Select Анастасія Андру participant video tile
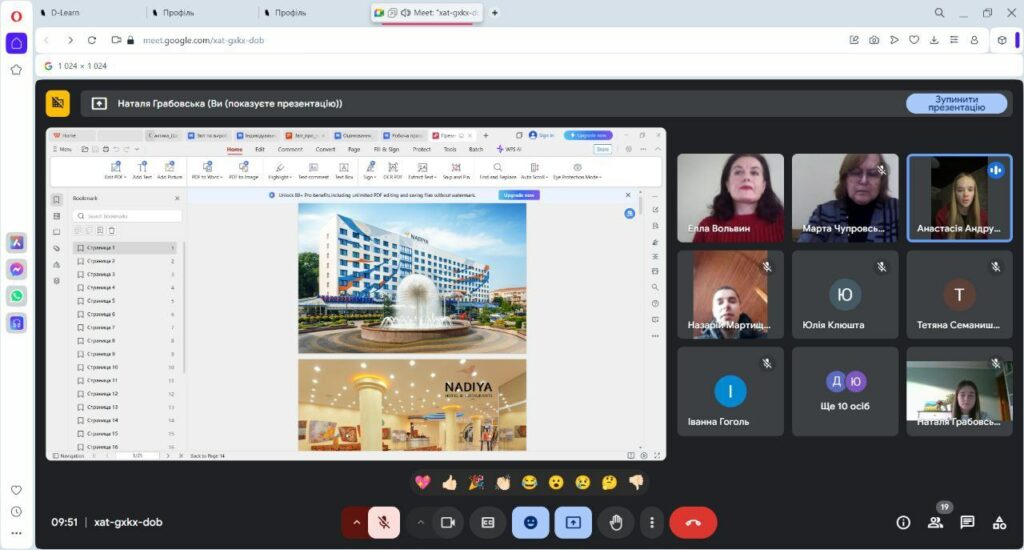This screenshot has height=550, width=1024. (x=959, y=197)
